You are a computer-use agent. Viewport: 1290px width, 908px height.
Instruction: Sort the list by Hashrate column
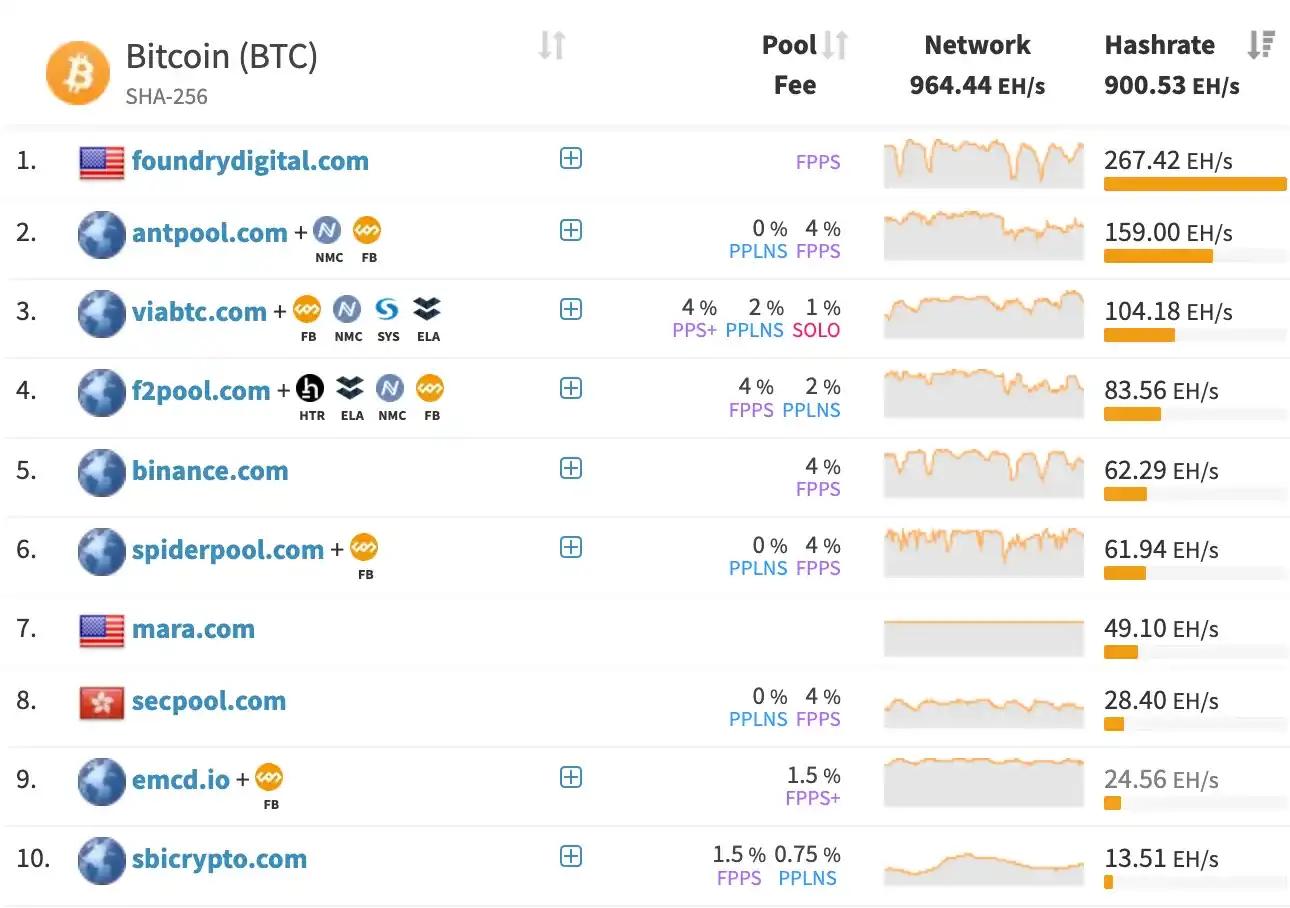point(1261,45)
